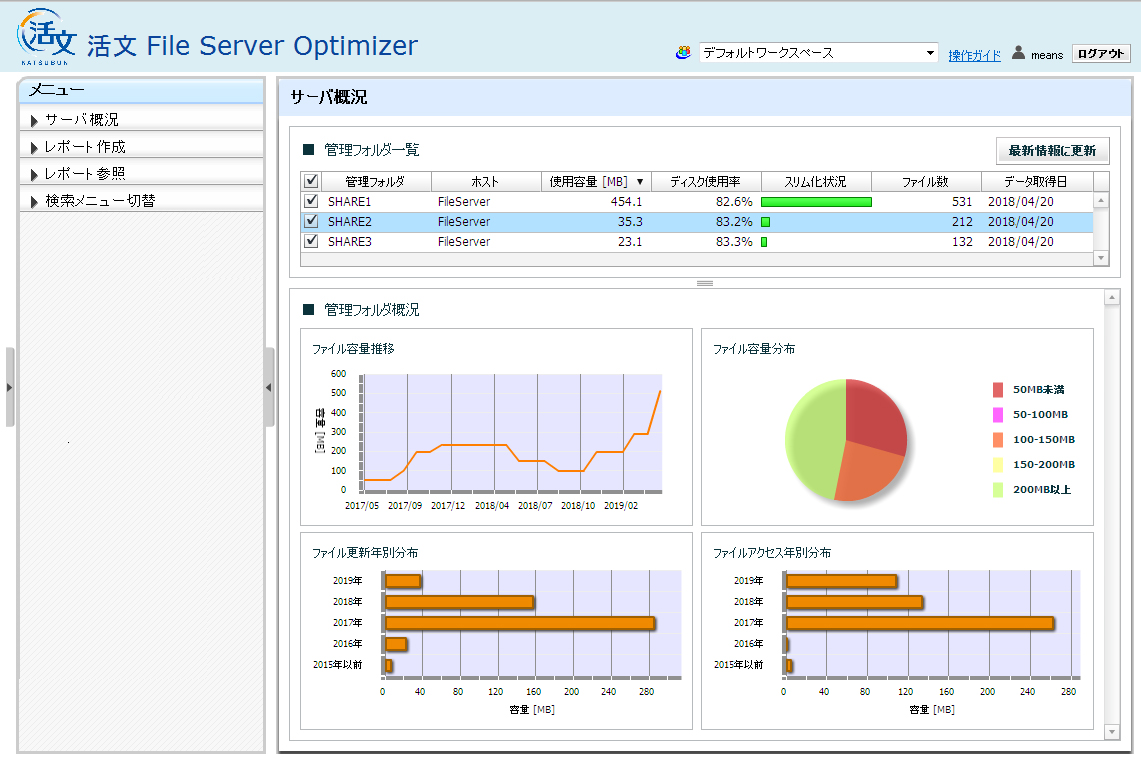Click the horizontal splitter grip between panels

(704, 284)
